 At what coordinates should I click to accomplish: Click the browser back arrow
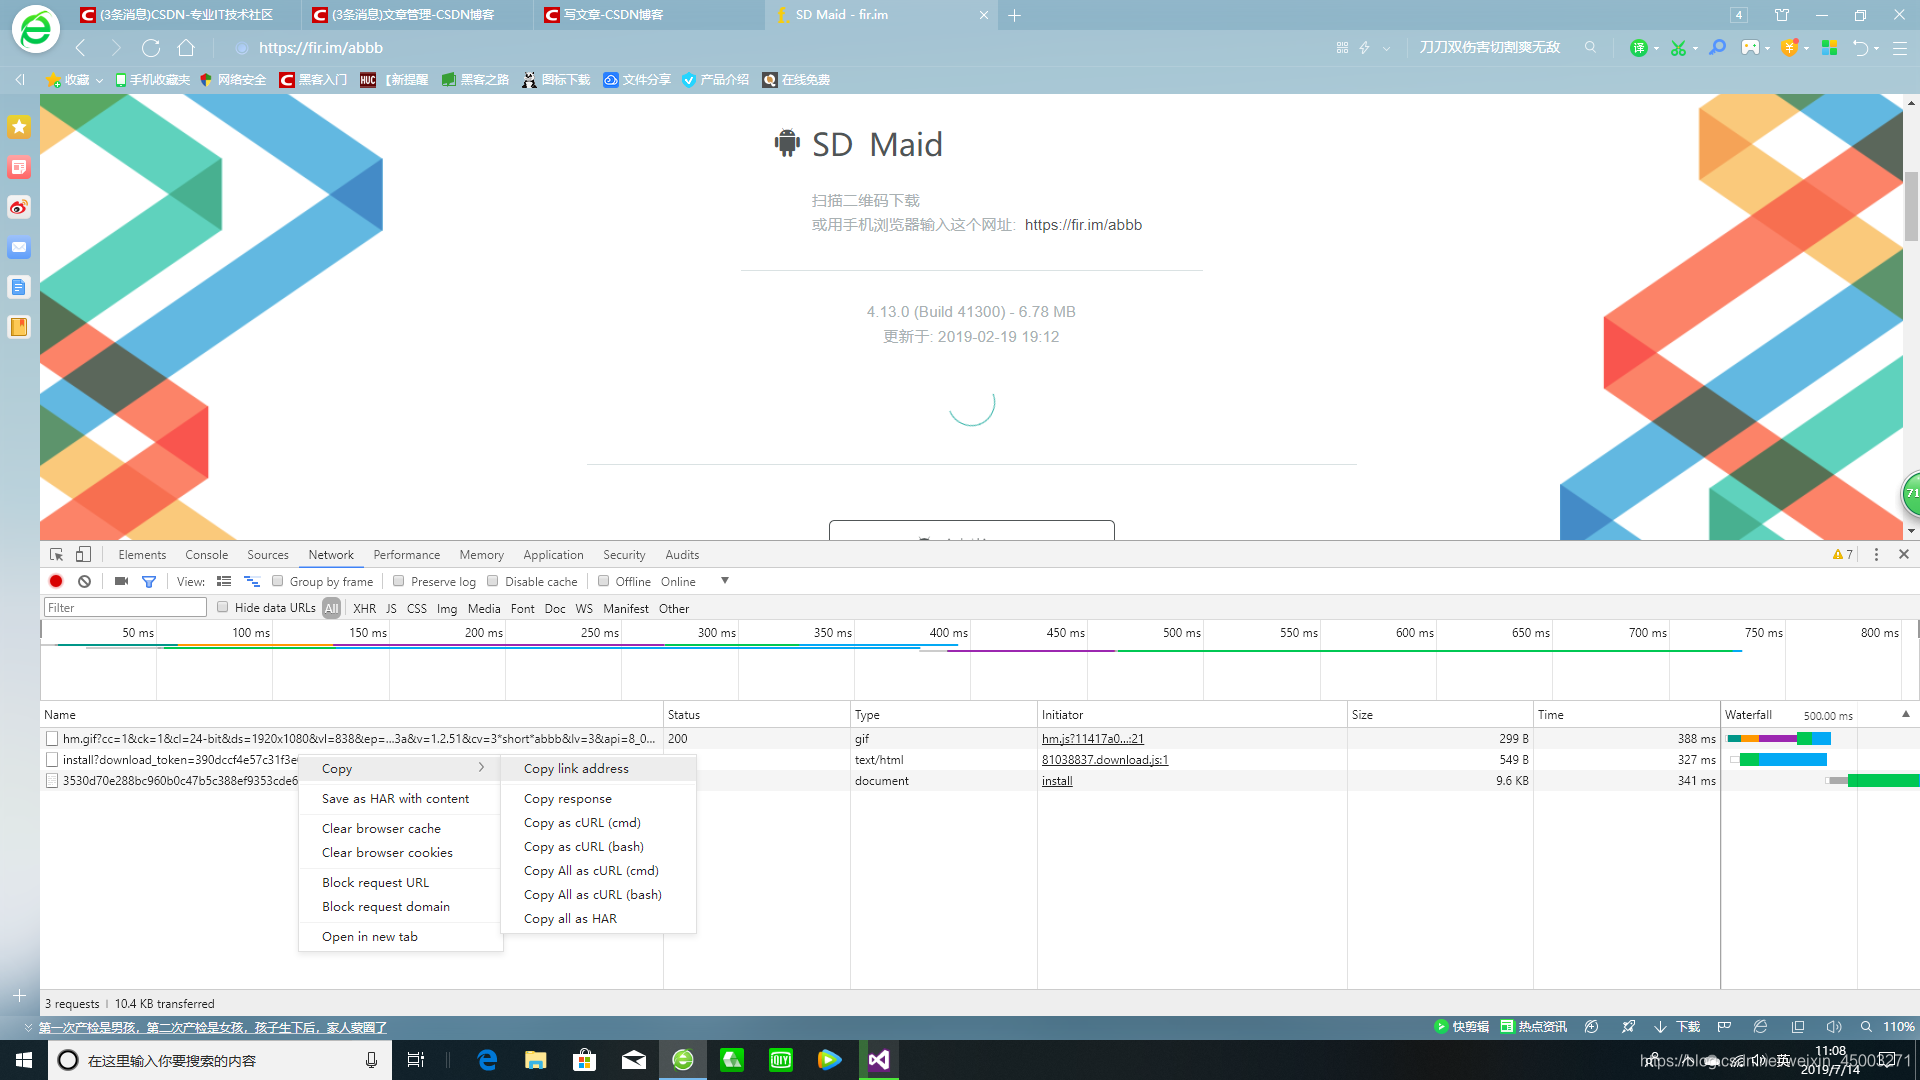click(x=81, y=48)
